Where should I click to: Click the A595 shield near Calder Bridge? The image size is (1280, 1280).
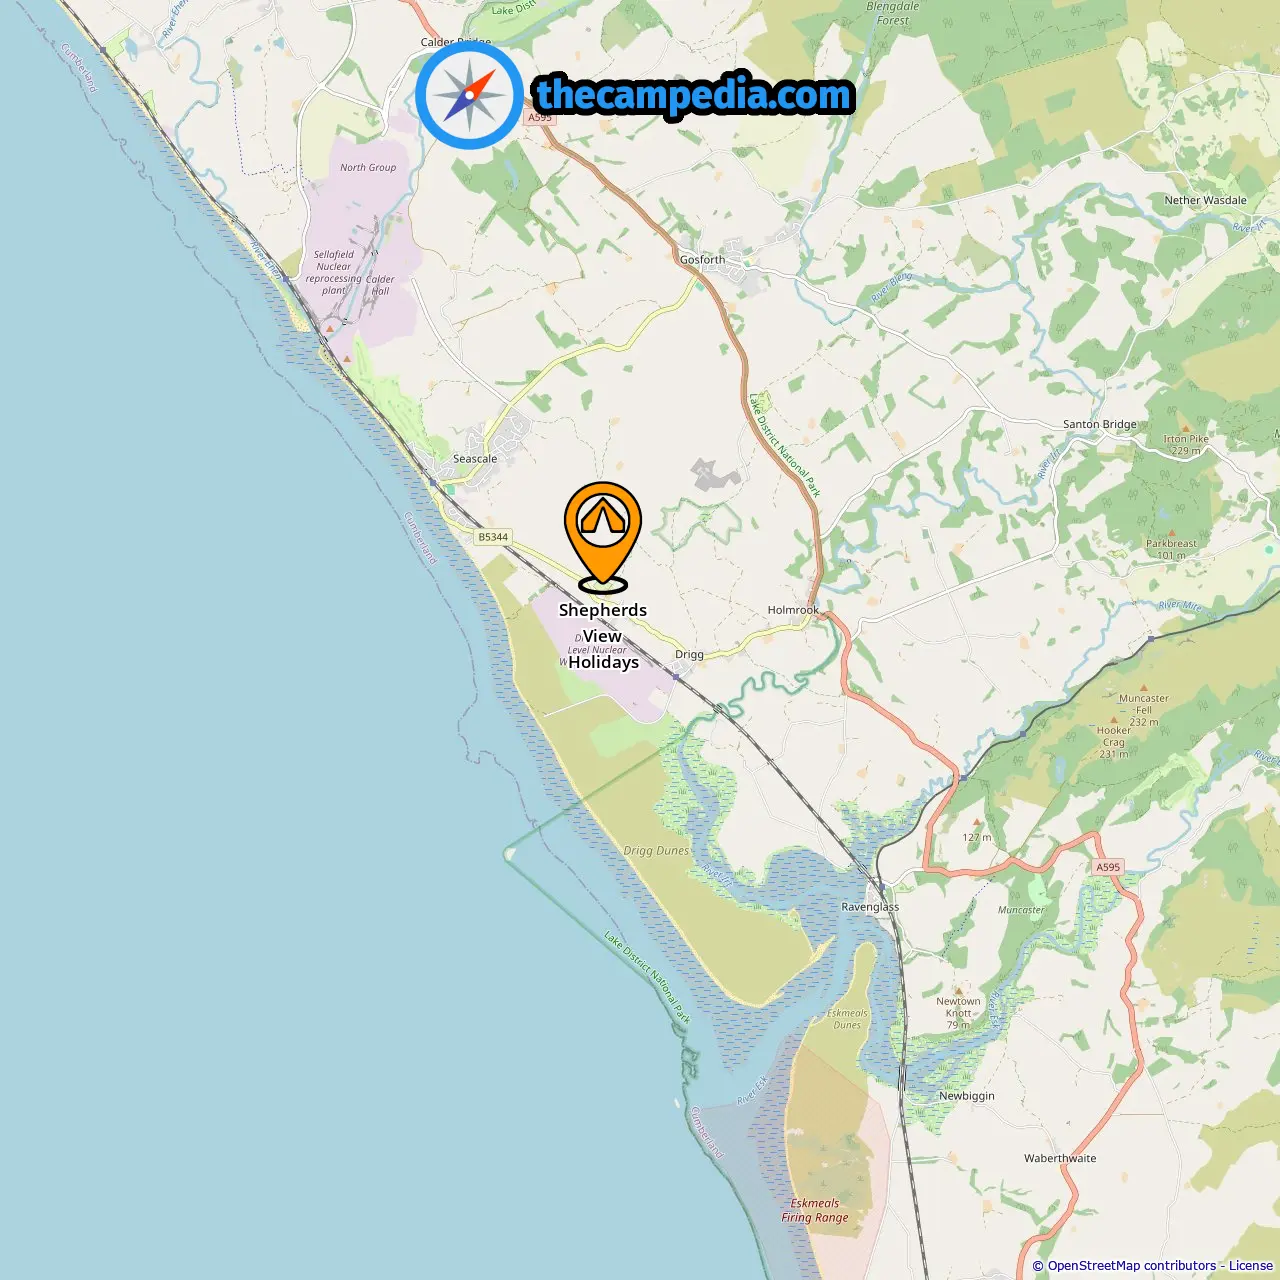[540, 118]
